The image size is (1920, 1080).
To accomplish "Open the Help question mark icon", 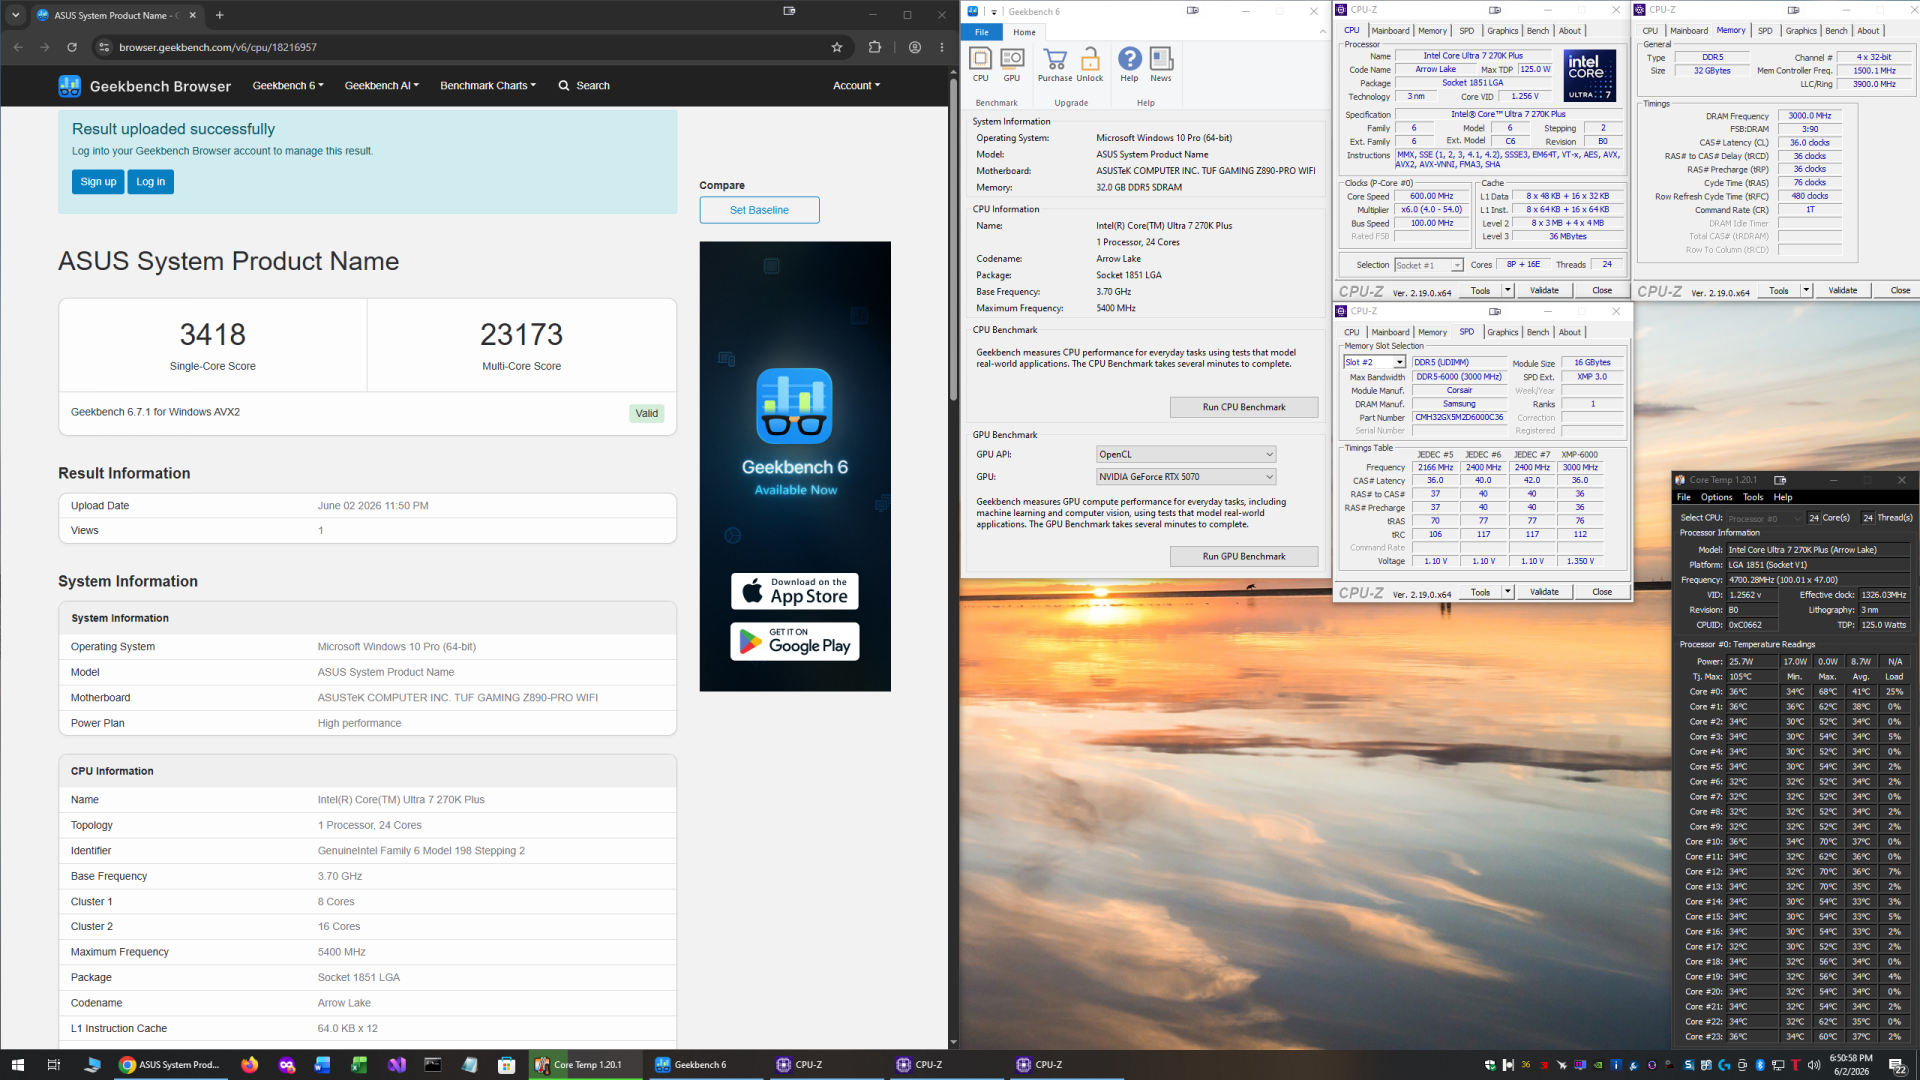I will [x=1129, y=65].
